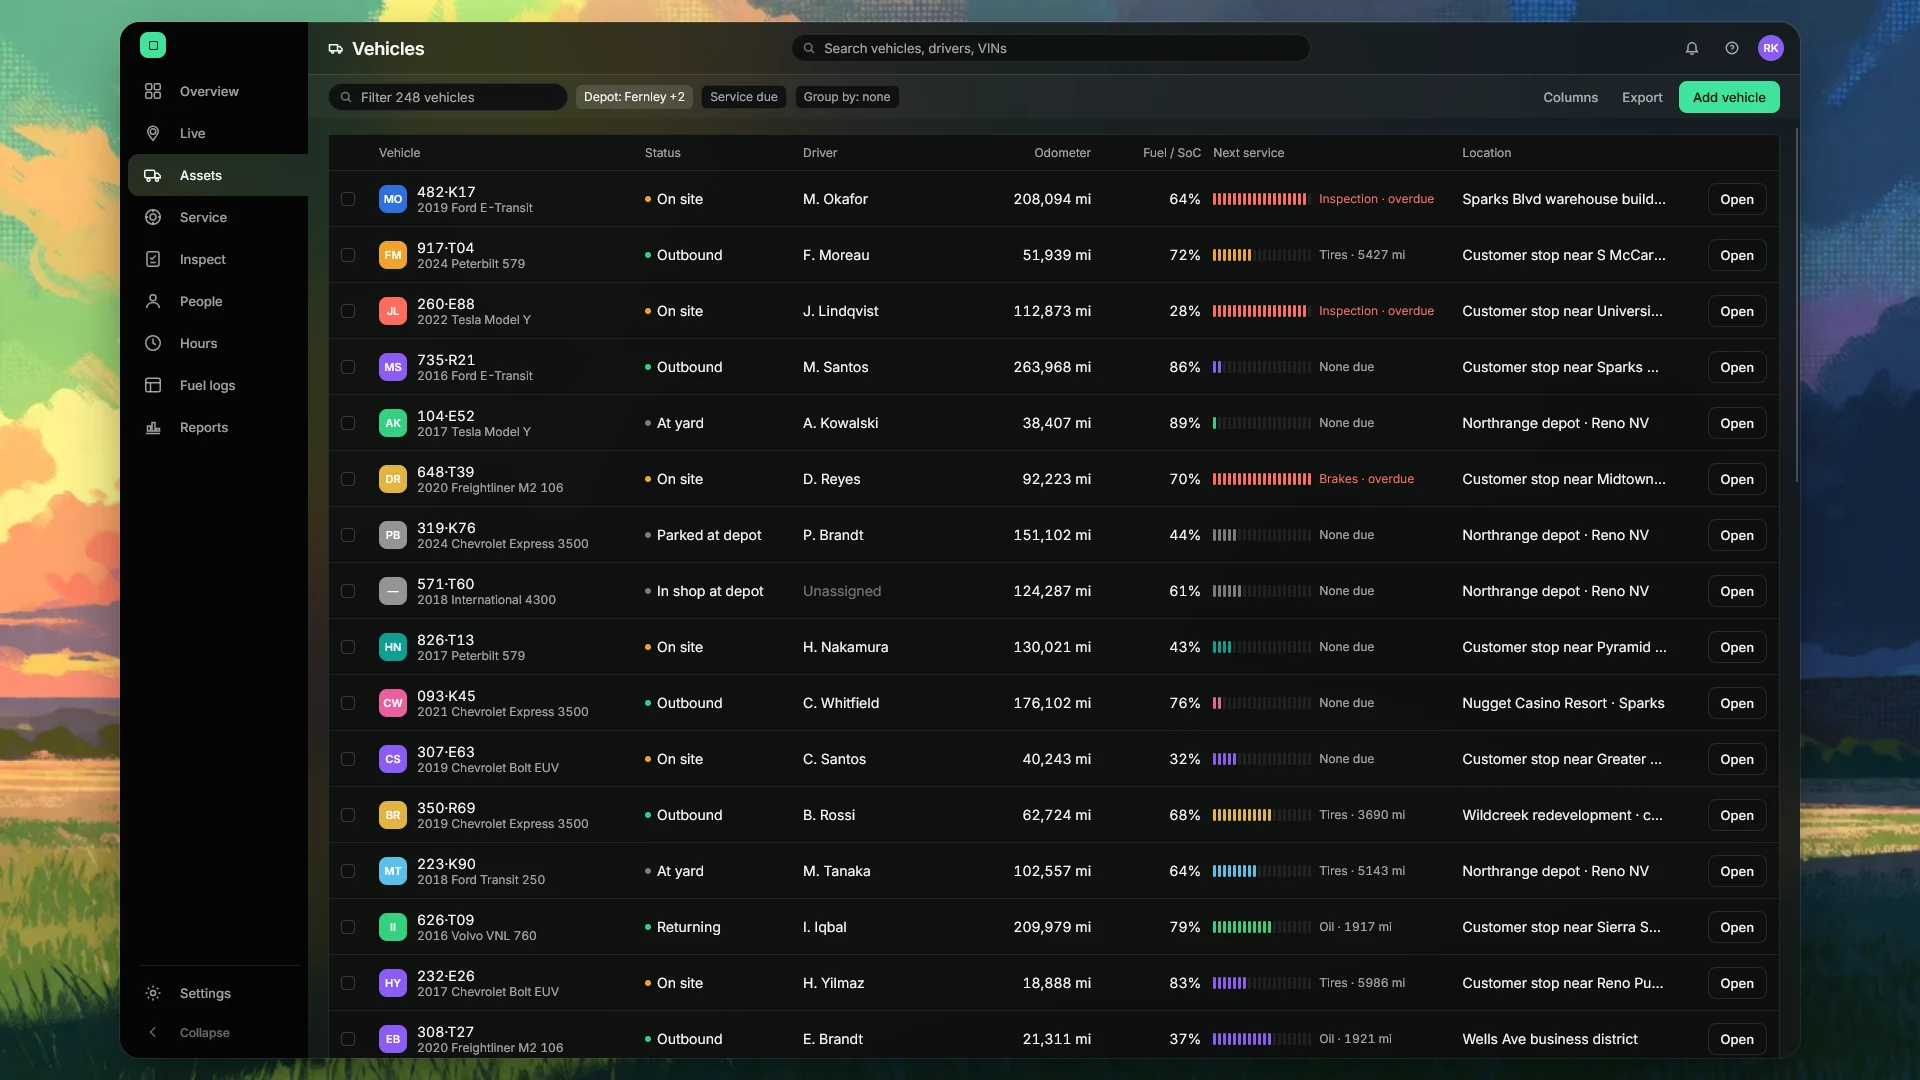
Task: Check the box for vehicle 626·T09
Action: point(348,927)
